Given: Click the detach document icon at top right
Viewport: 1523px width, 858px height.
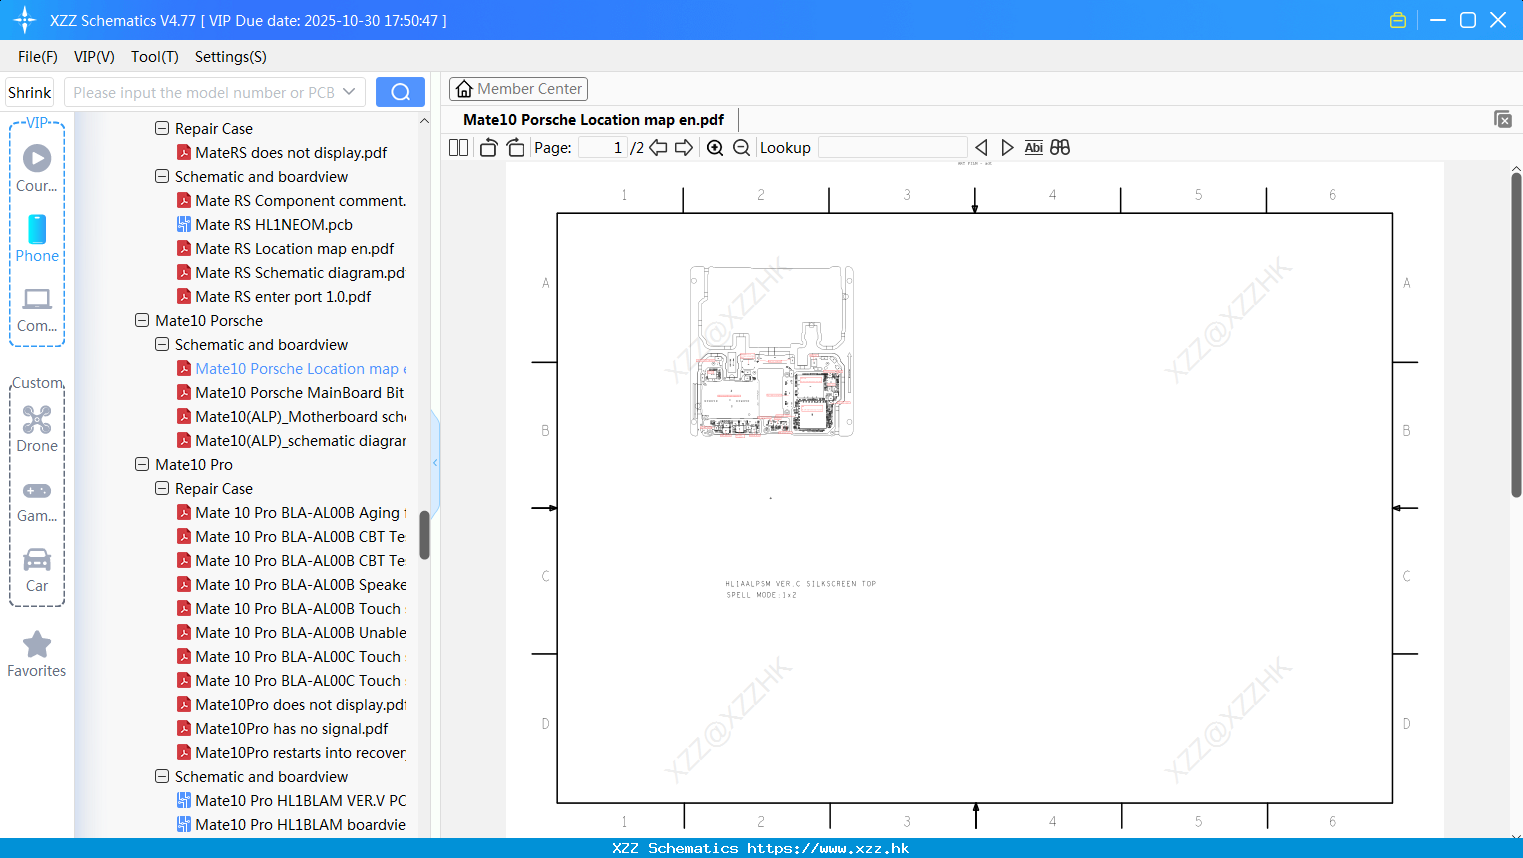Looking at the screenshot, I should click(1503, 119).
